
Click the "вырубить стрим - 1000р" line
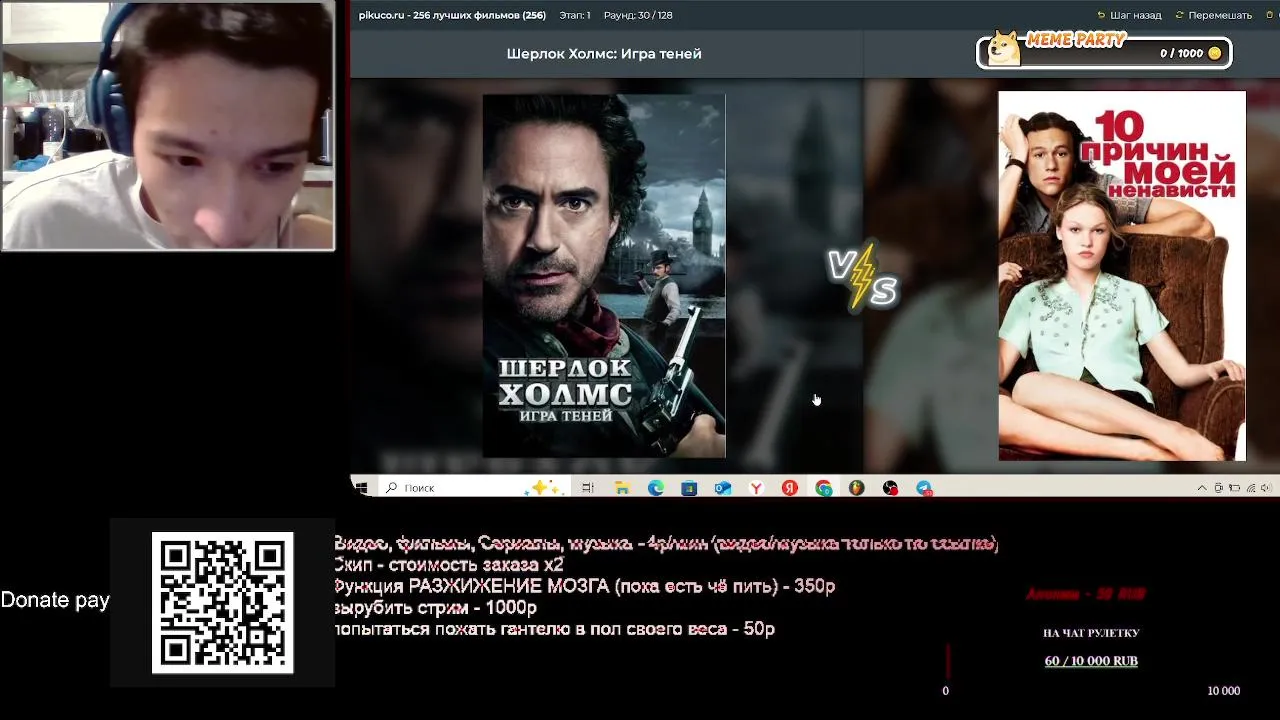435,608
